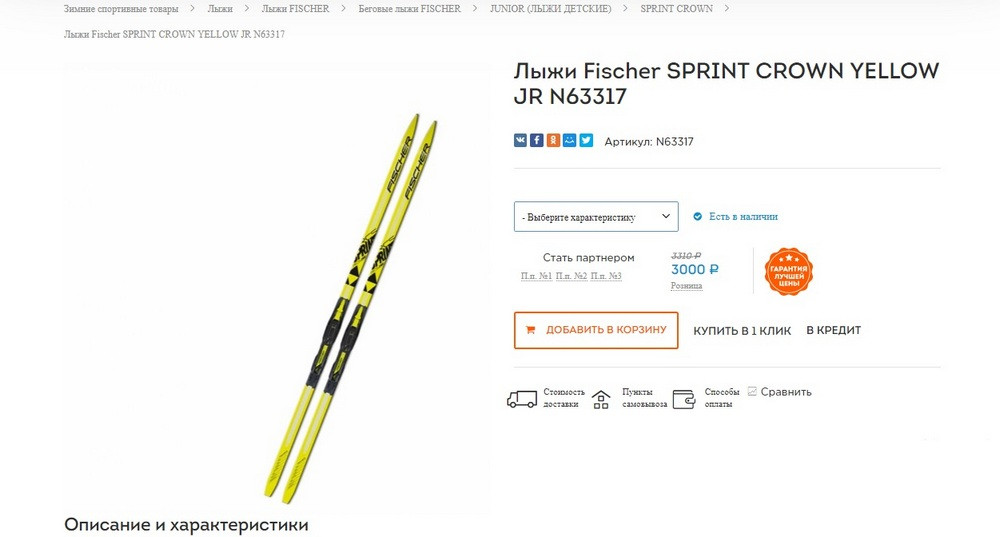This screenshot has height=537, width=1000.
Task: Click best price guarantee badge
Action: [789, 272]
